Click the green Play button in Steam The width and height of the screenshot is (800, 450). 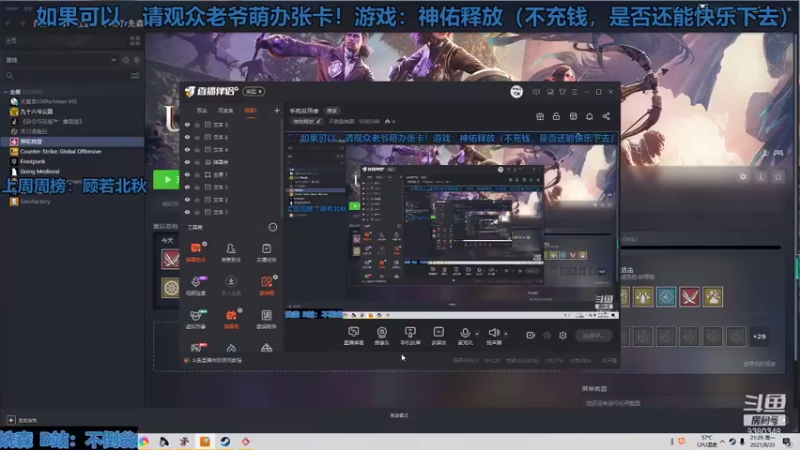point(167,180)
